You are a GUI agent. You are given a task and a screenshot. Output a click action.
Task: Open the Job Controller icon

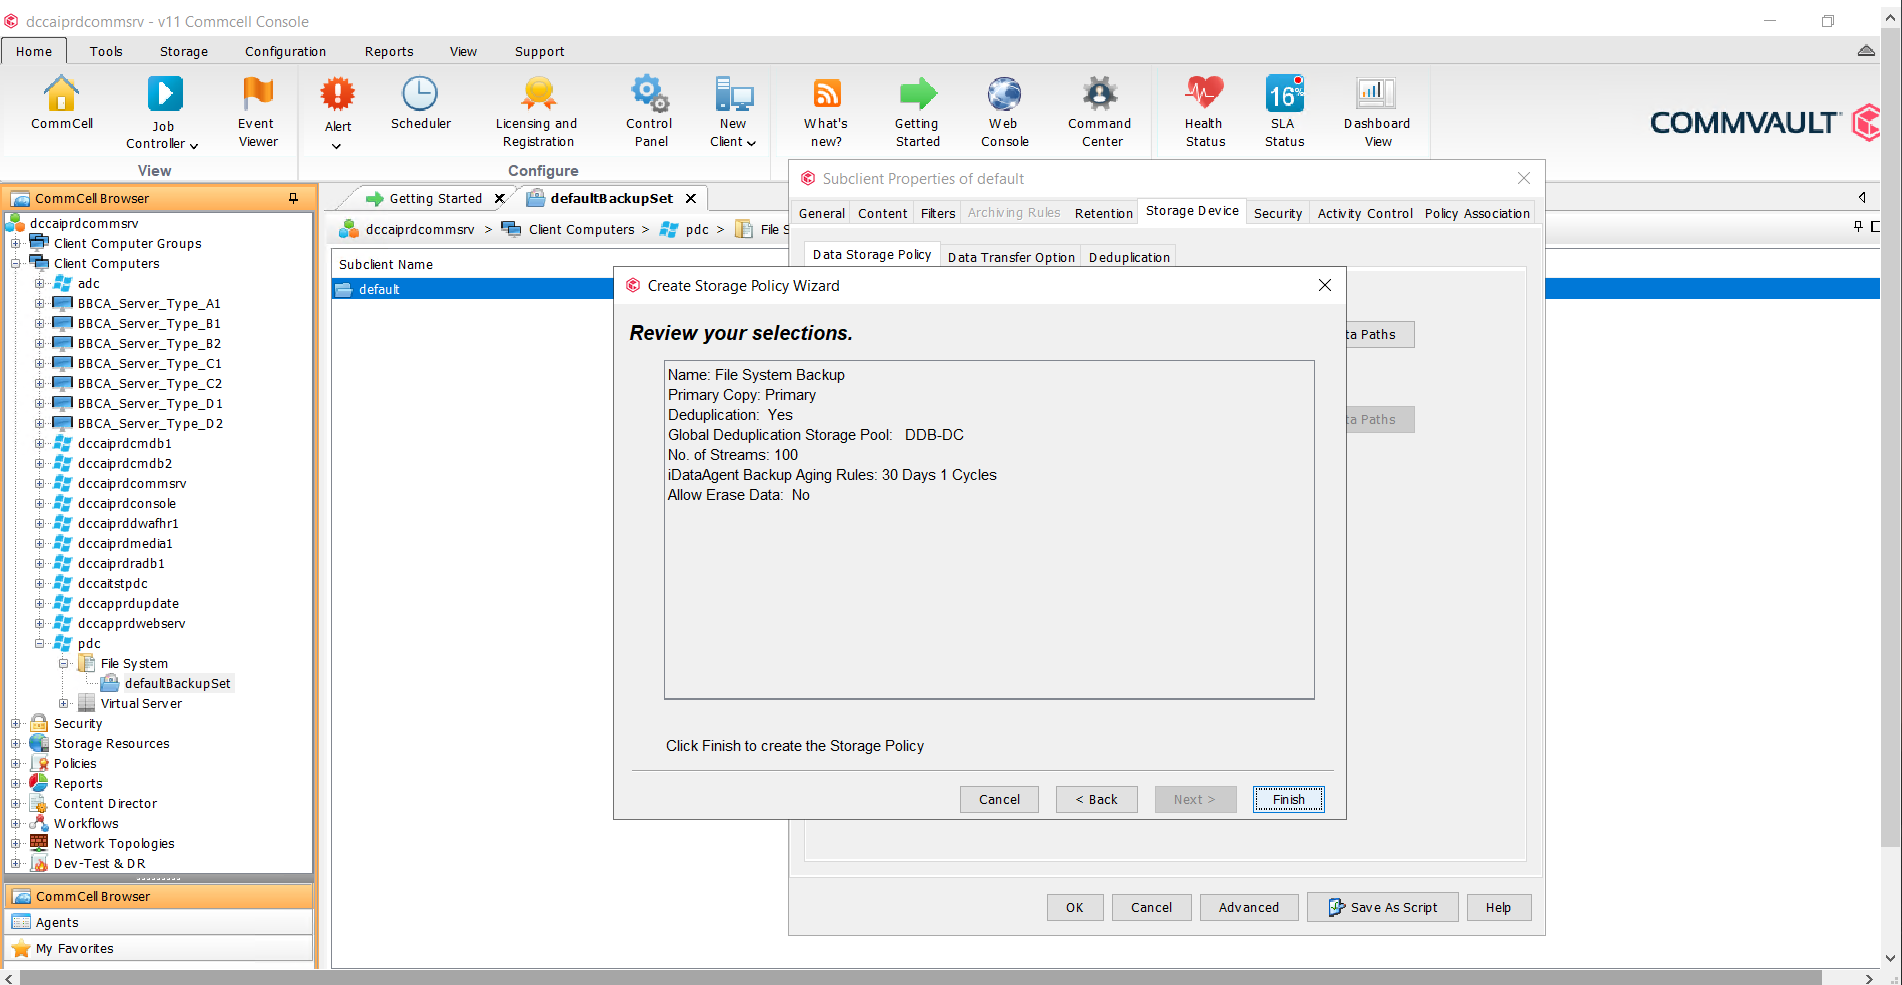pyautogui.click(x=165, y=94)
